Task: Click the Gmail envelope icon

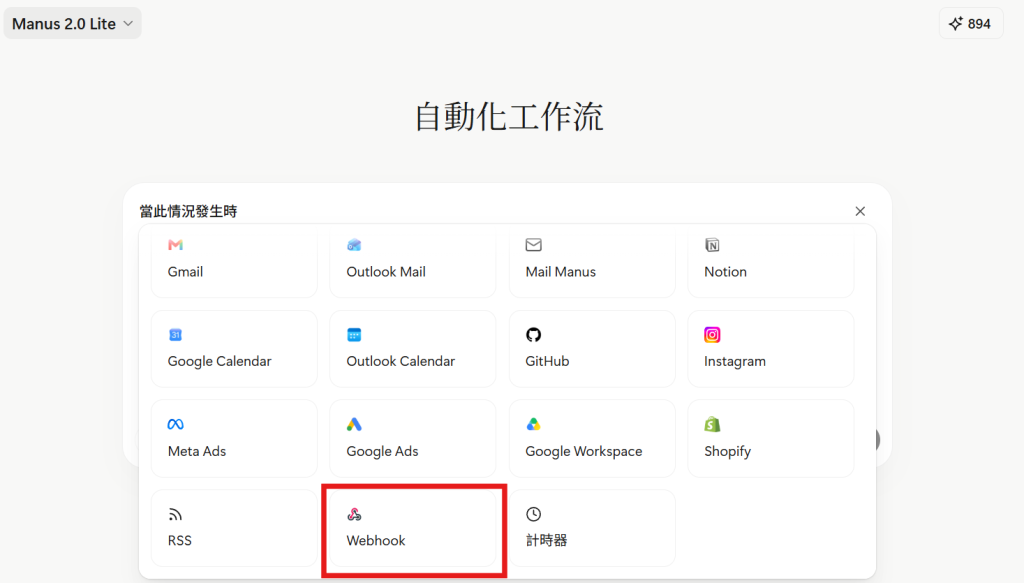Action: point(175,245)
